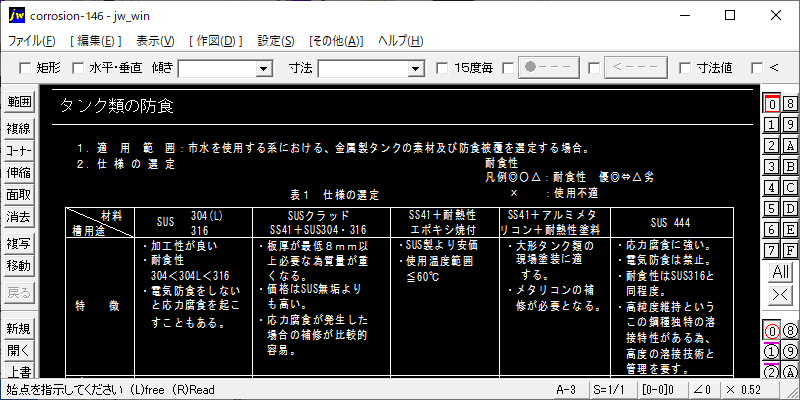Screen dimensions: 800x400
Task: Activate the 伸縮 (stretch) tool
Action: [19, 172]
